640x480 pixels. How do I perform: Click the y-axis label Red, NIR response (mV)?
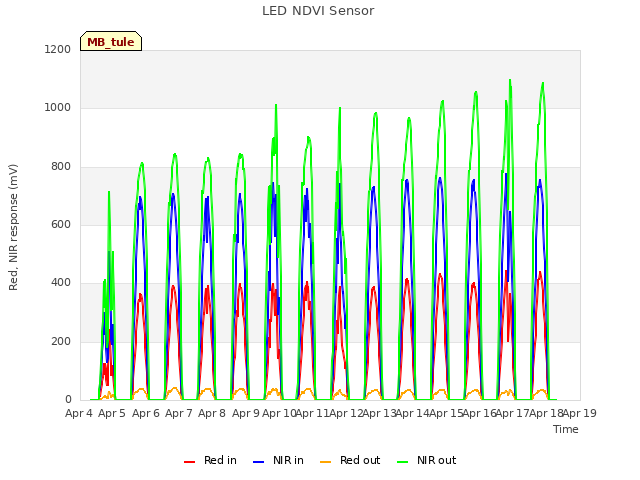pyautogui.click(x=13, y=227)
